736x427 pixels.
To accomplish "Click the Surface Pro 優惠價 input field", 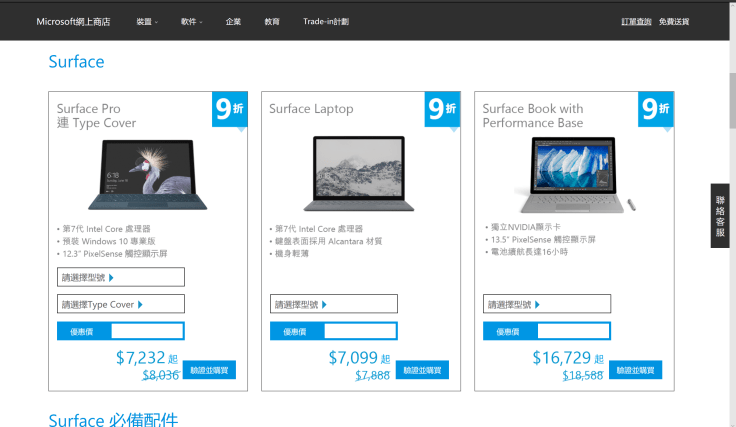I will [147, 331].
